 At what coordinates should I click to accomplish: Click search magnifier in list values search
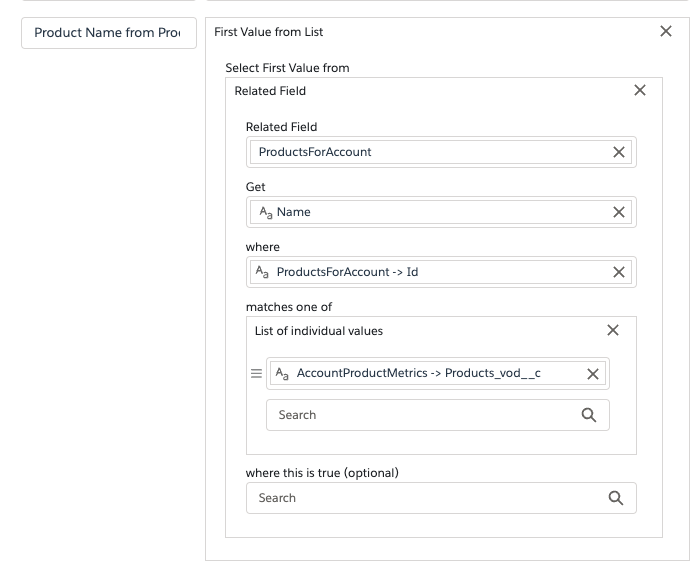[588, 415]
